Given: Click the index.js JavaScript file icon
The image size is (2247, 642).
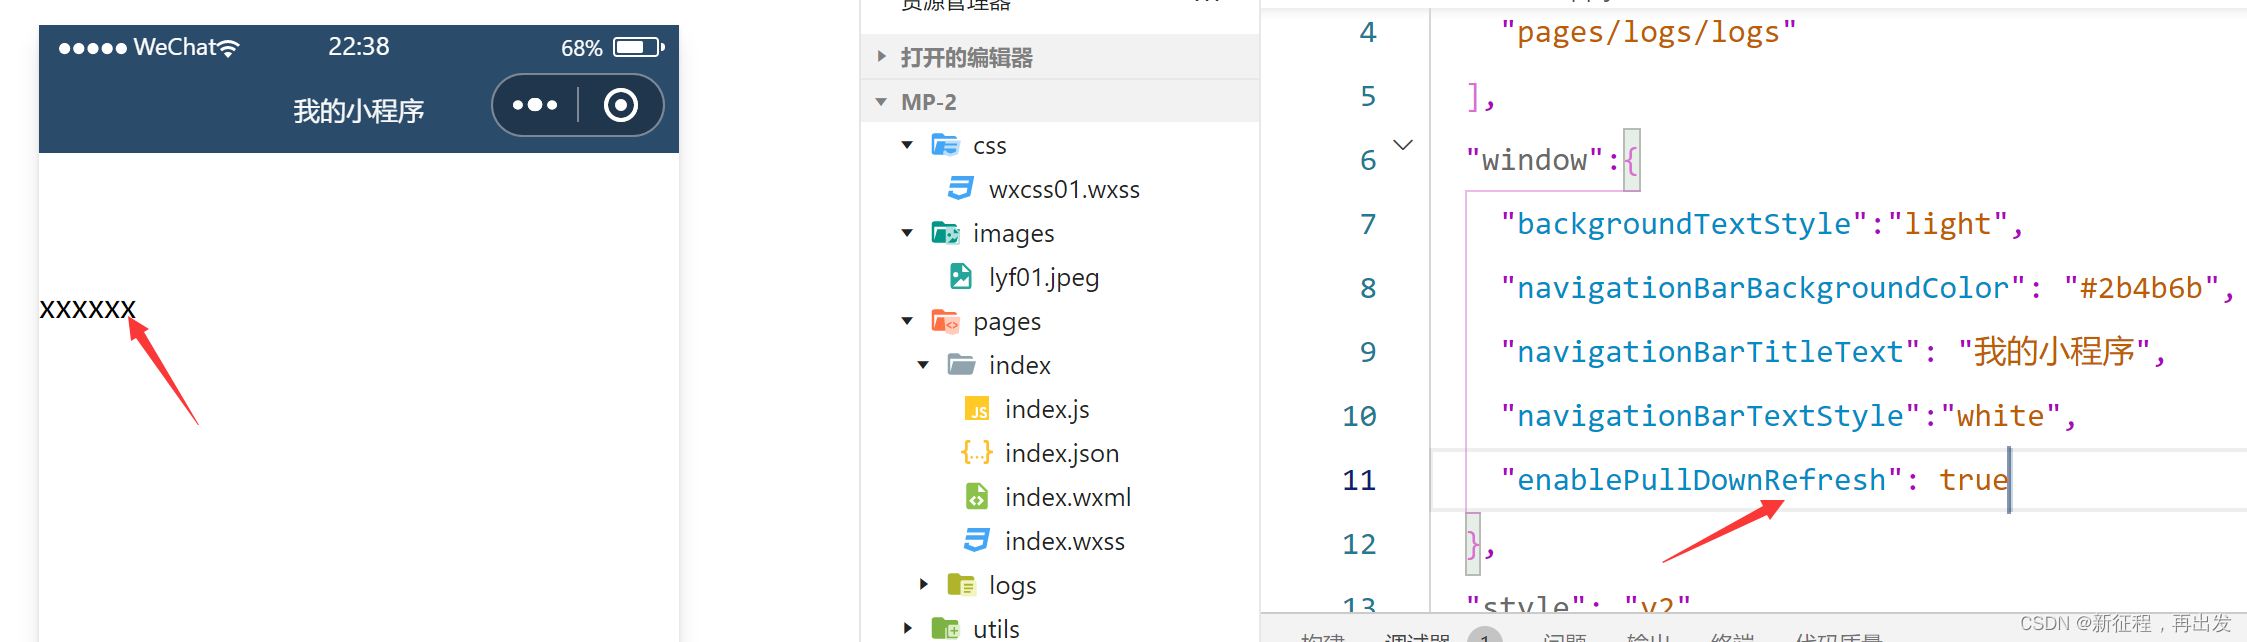Looking at the screenshot, I should pyautogui.click(x=977, y=409).
